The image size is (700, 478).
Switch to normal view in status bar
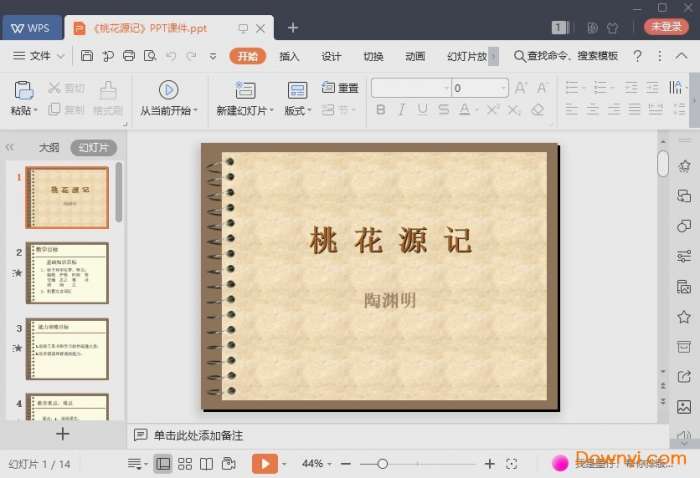[x=163, y=464]
